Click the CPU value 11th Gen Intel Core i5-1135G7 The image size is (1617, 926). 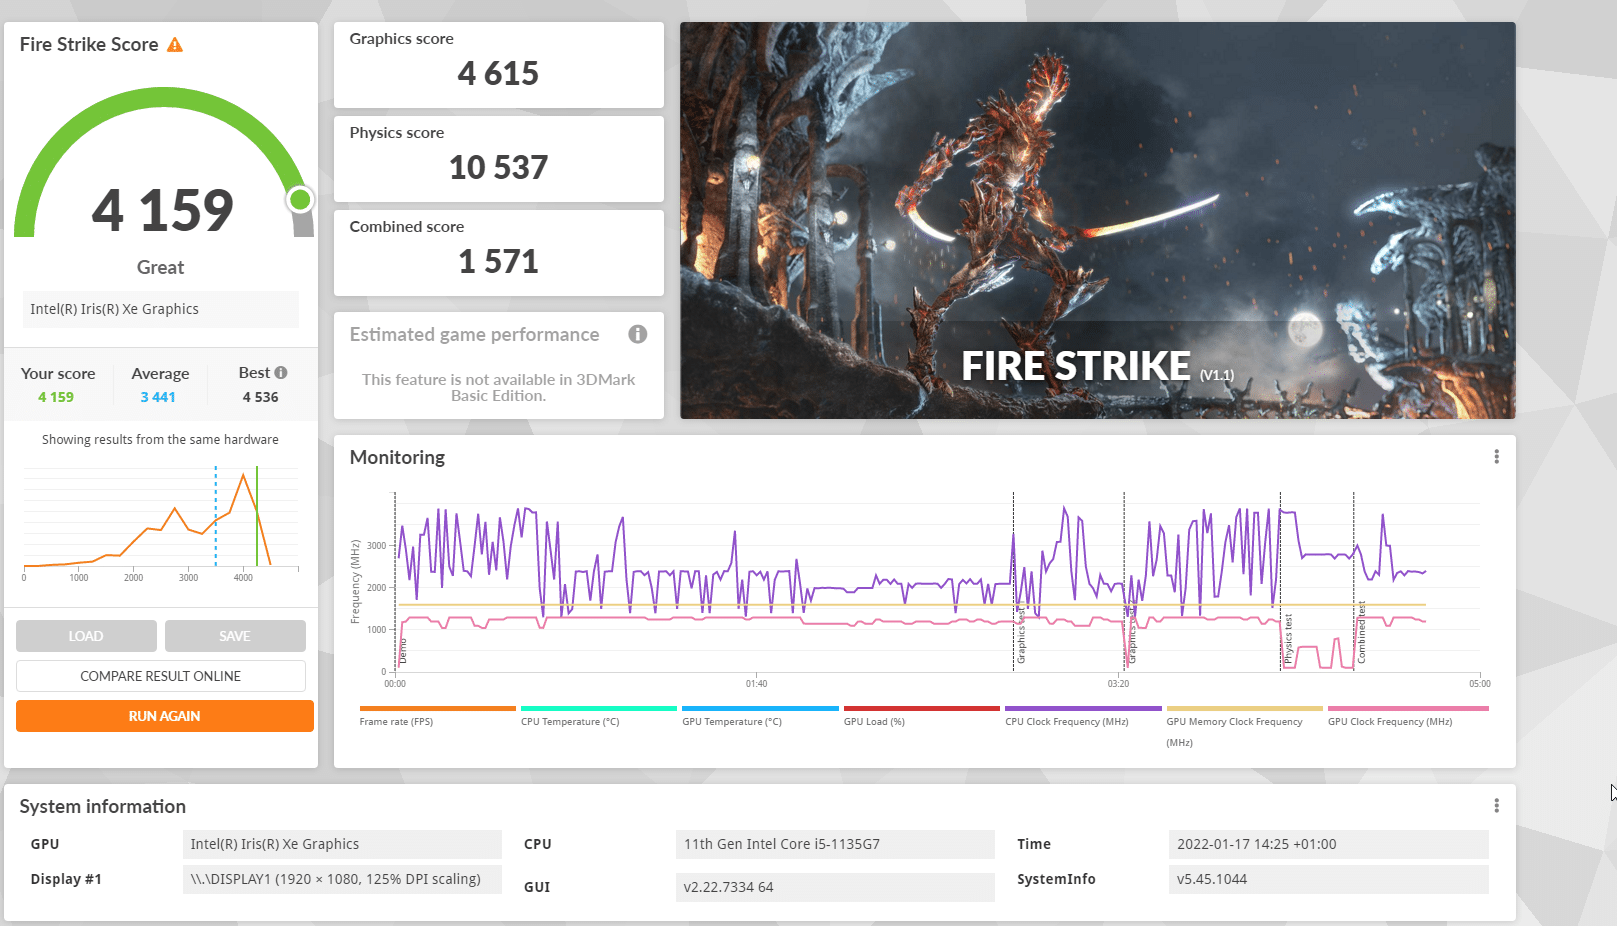click(835, 844)
